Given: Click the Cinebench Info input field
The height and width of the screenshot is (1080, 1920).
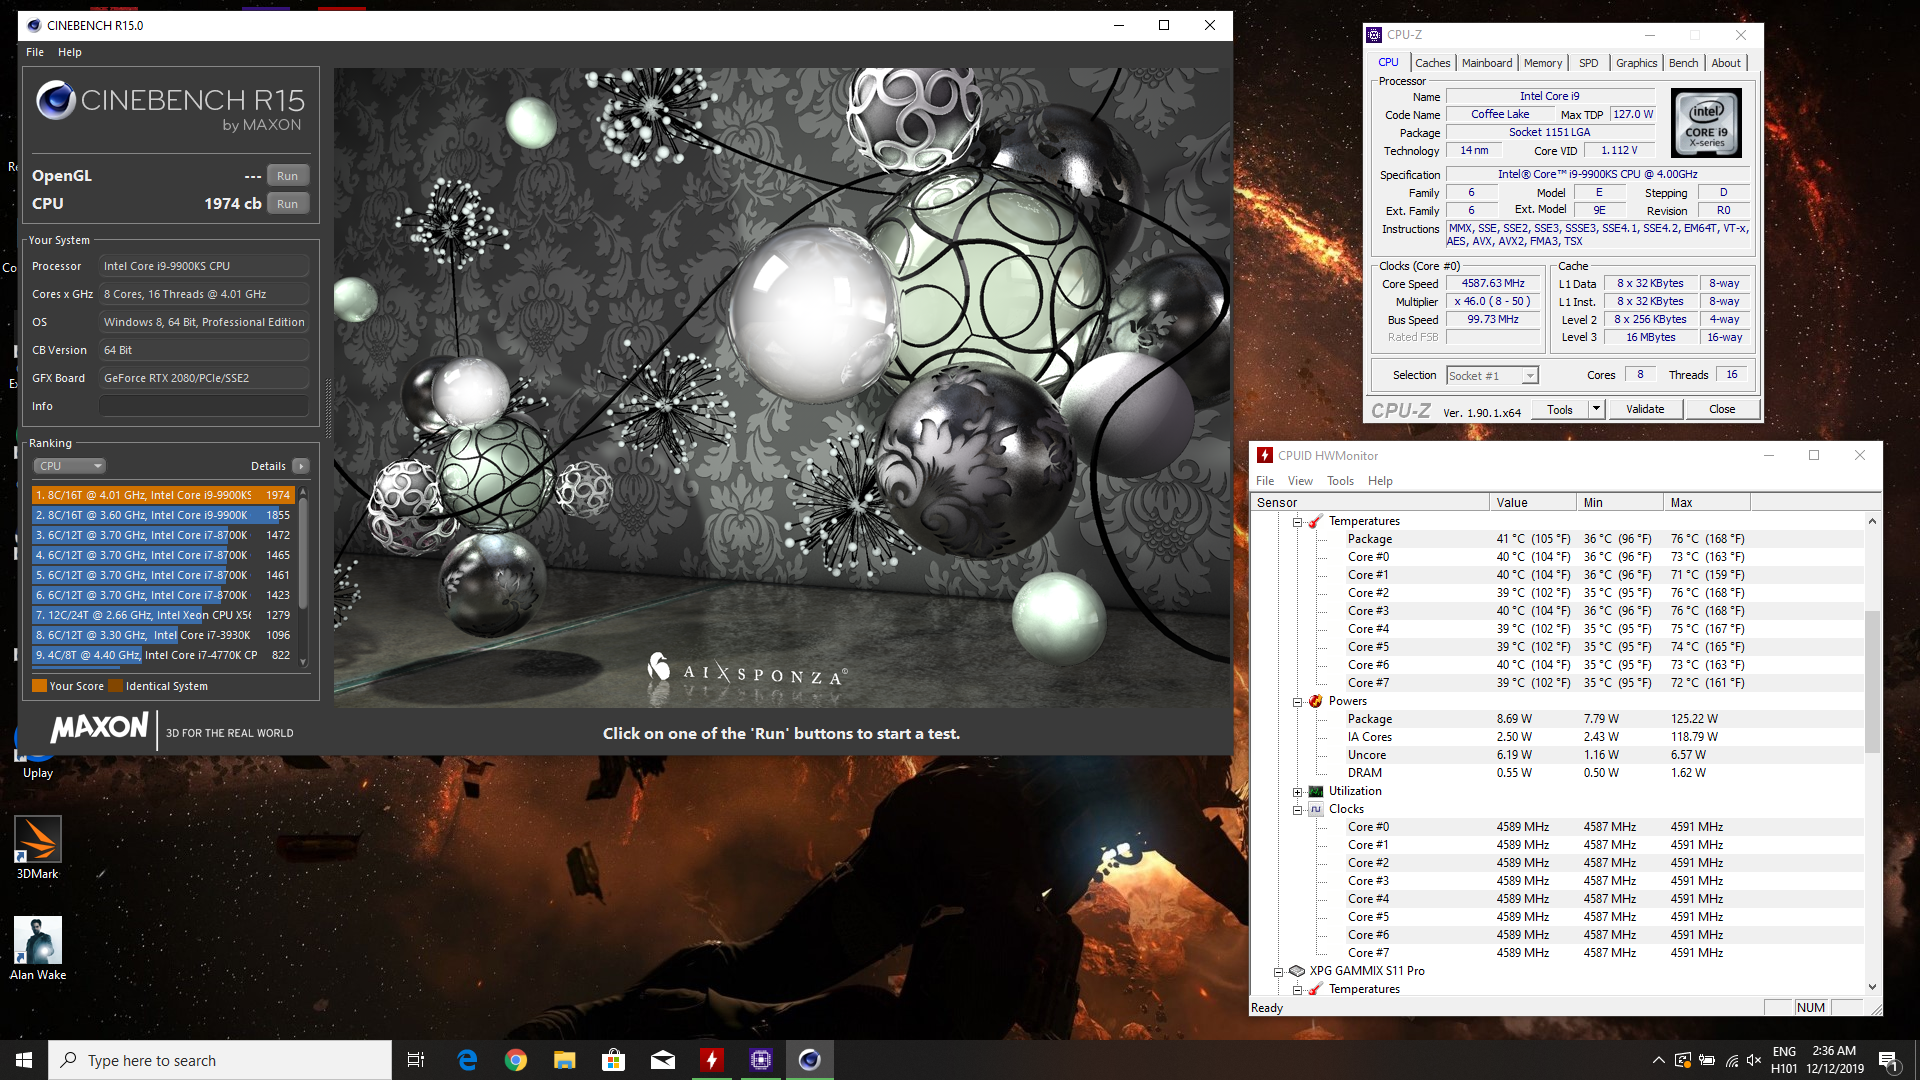Looking at the screenshot, I should click(204, 406).
